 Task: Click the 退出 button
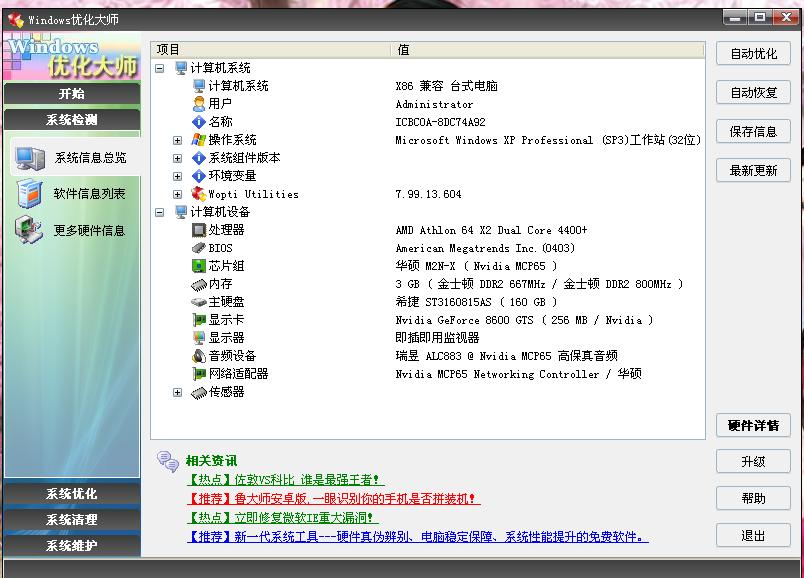(x=753, y=536)
